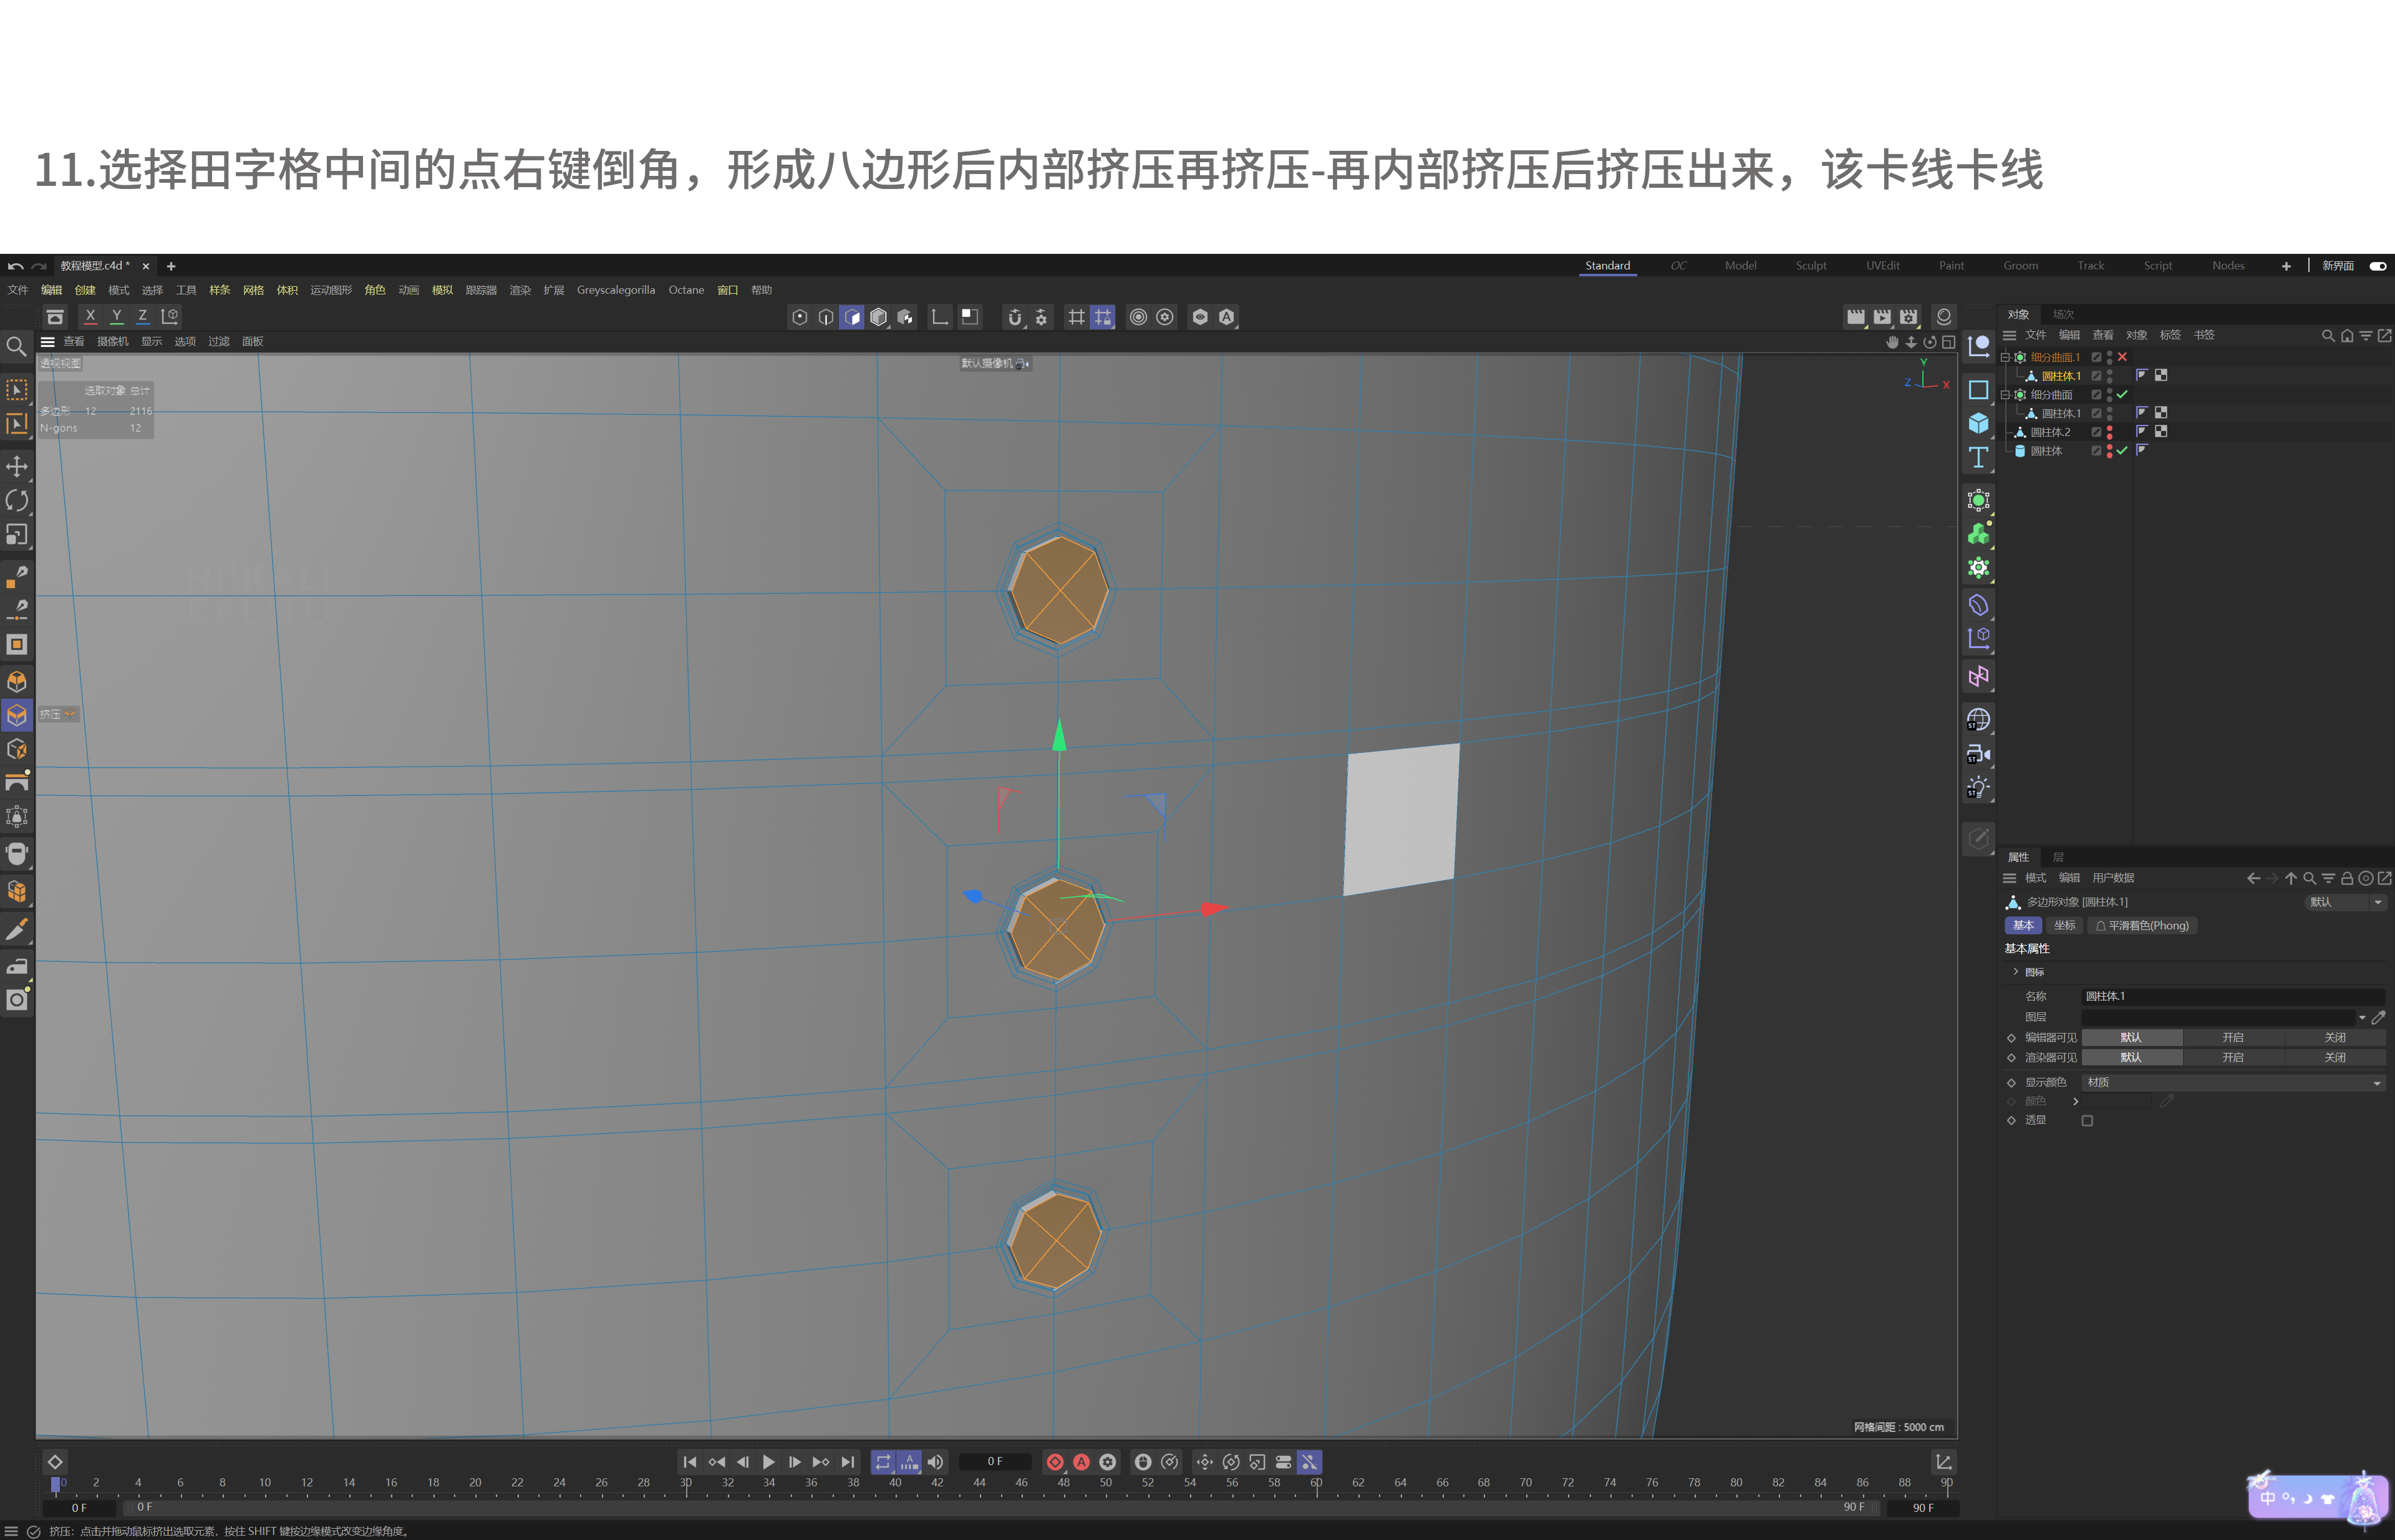Open the 坐标 attribute tab
This screenshot has width=2395, height=1540.
[x=2064, y=926]
